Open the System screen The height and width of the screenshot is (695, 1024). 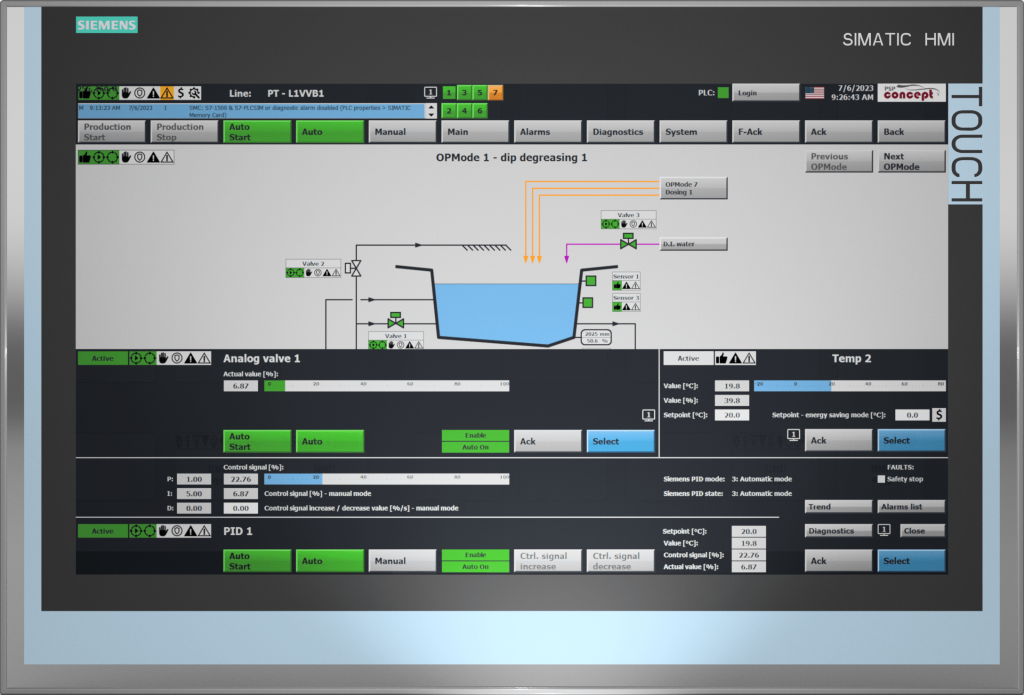(x=693, y=131)
